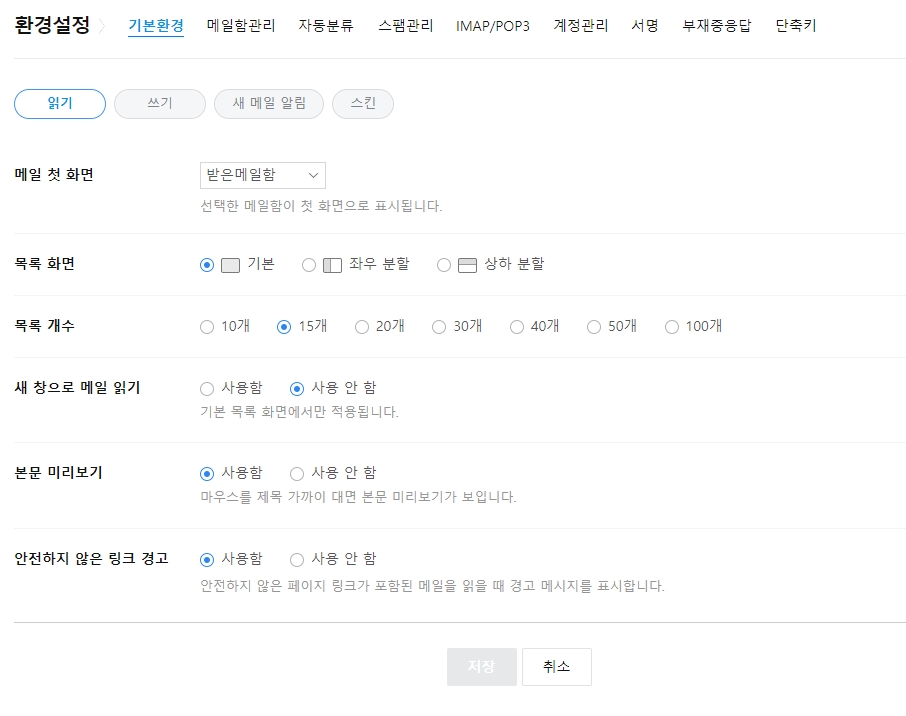Open the 기본환경 tab
Screen dimensions: 906x716
[156, 25]
